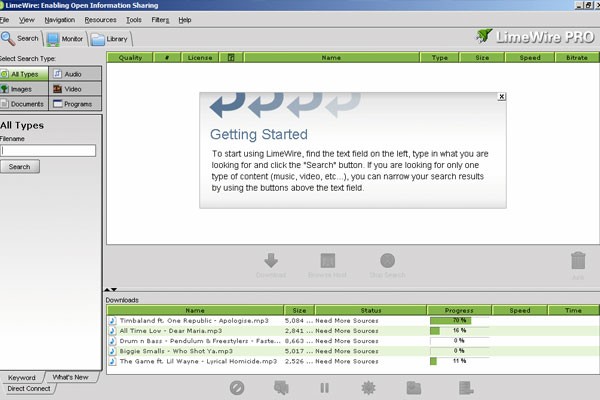The height and width of the screenshot is (400, 600).
Task: Select the Images search type
Action: pos(24,89)
